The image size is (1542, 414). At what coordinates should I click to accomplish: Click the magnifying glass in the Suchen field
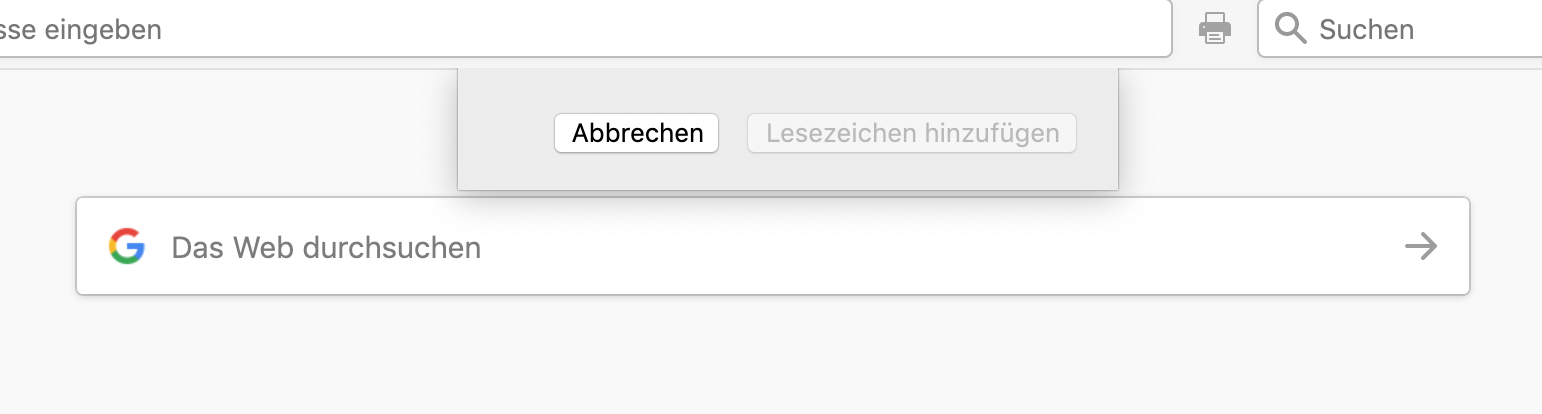1291,29
